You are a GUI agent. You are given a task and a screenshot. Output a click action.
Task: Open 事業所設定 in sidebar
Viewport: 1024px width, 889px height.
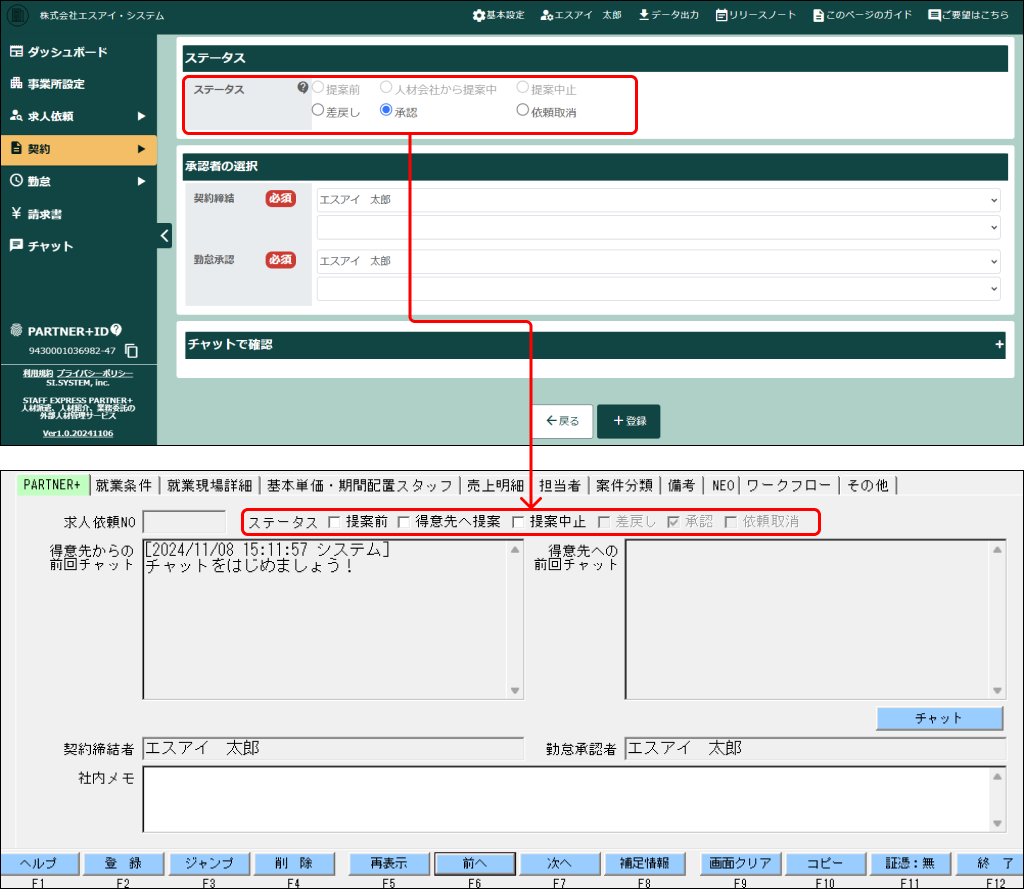48,84
